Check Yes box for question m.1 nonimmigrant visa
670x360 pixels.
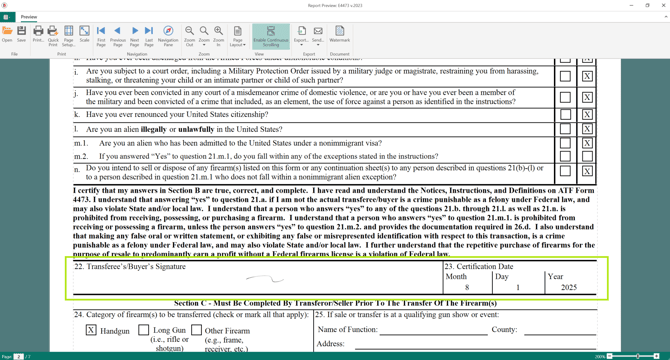(x=565, y=143)
